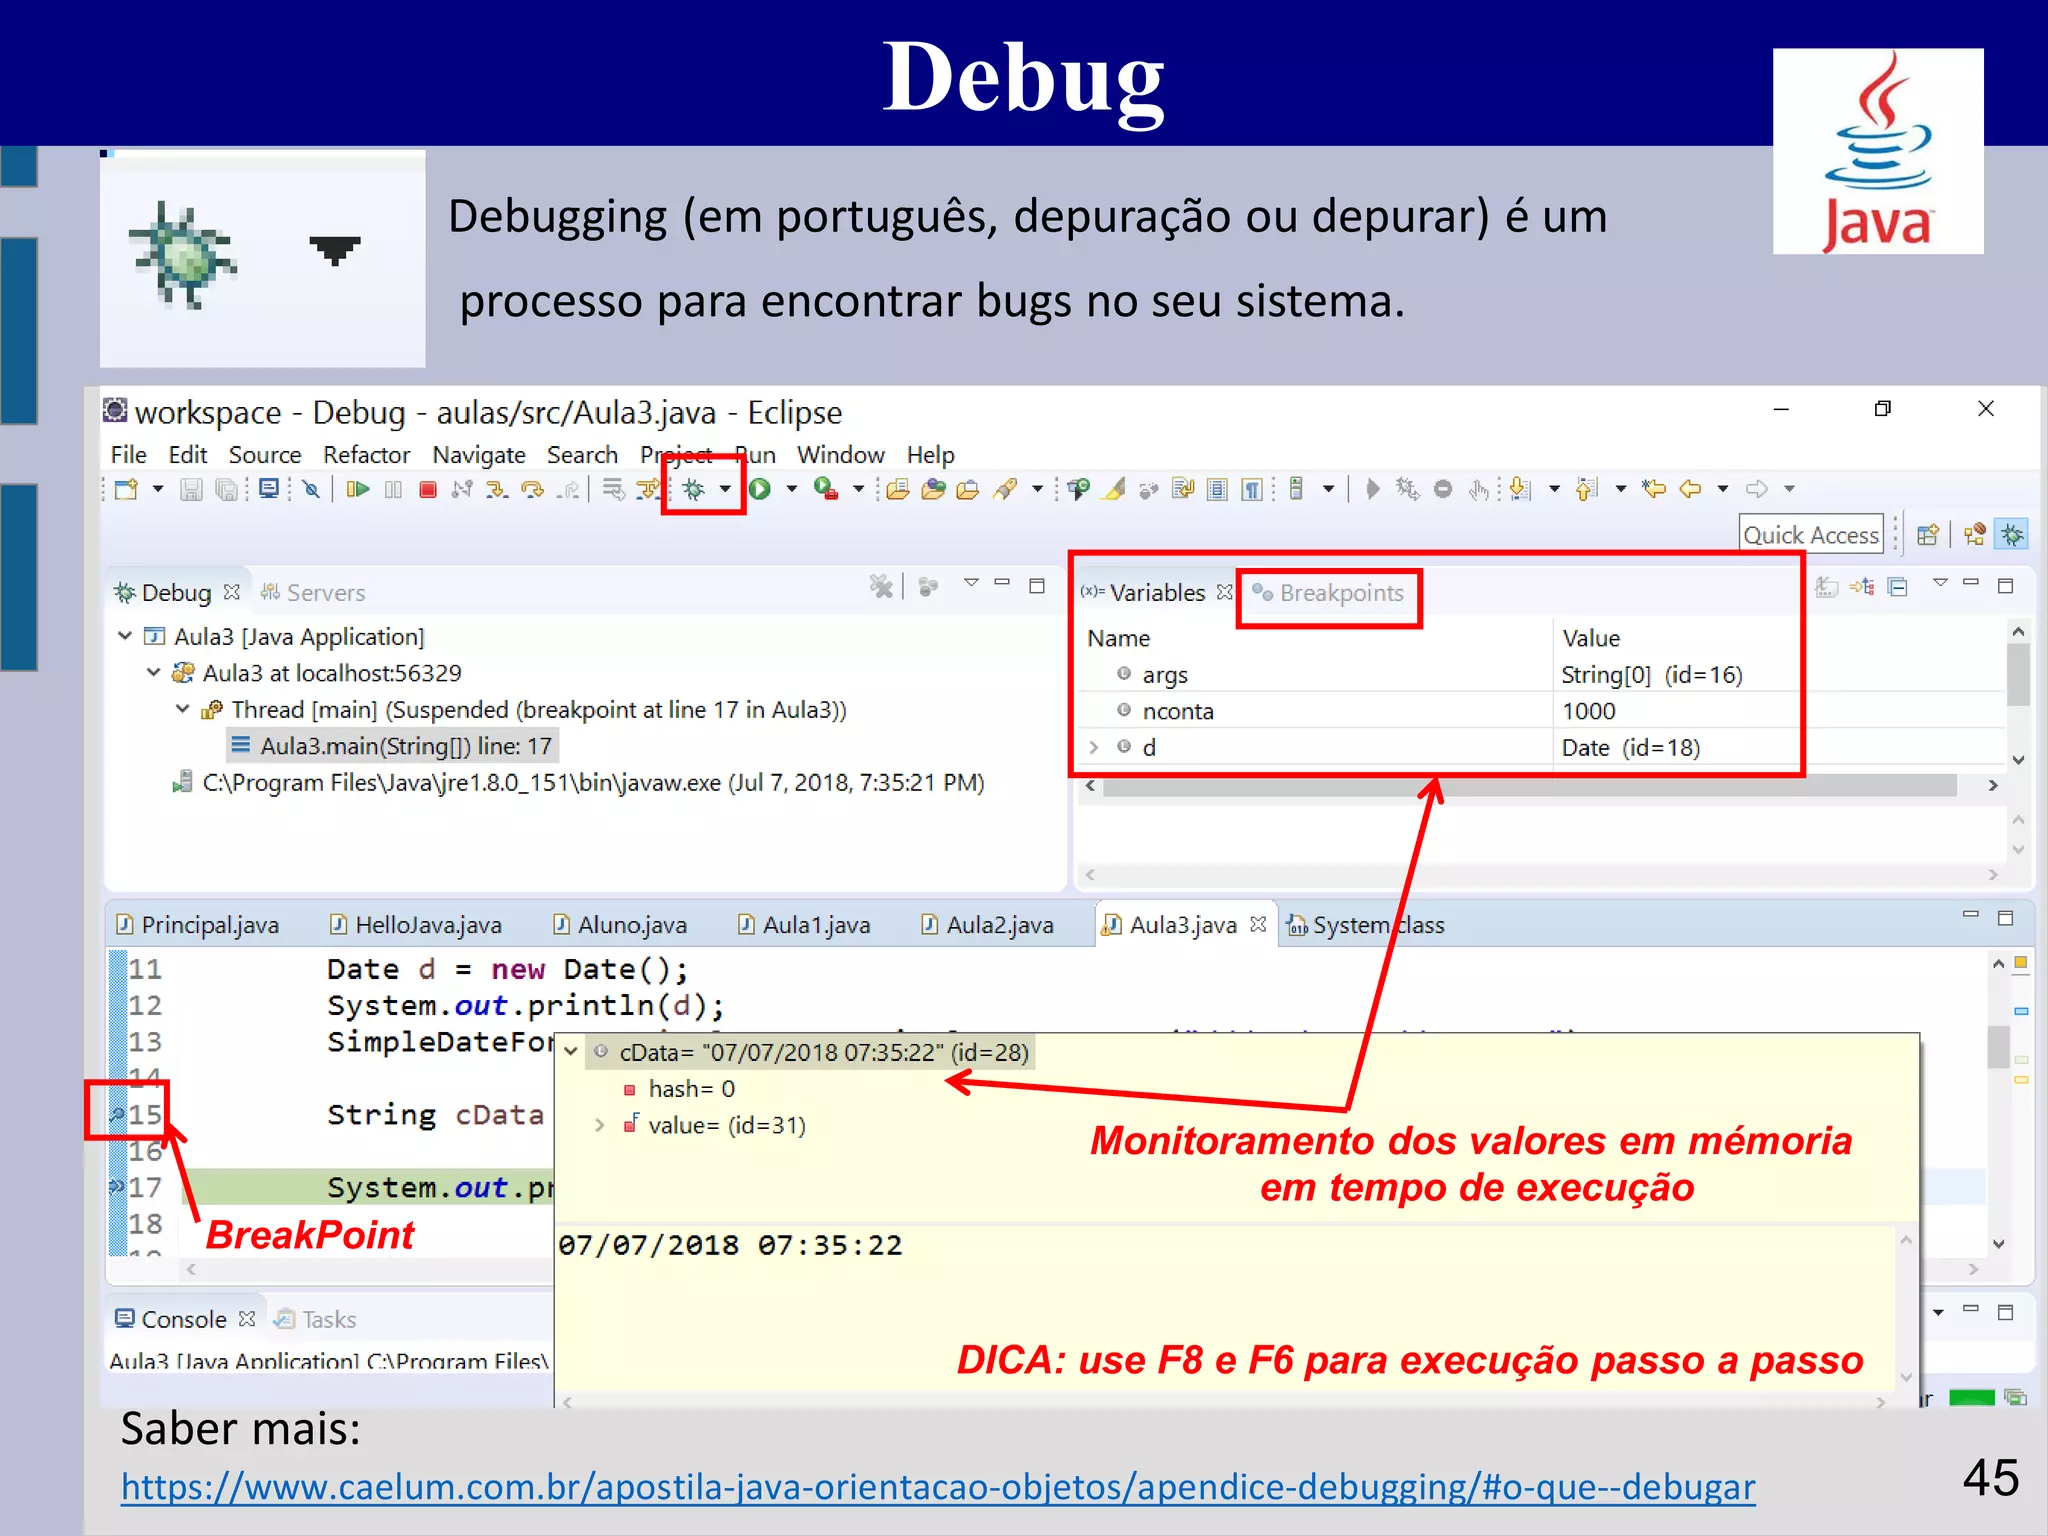Viewport: 2048px width, 1536px height.
Task: Click Collapse All in Variables view toolbar
Action: 1898,587
